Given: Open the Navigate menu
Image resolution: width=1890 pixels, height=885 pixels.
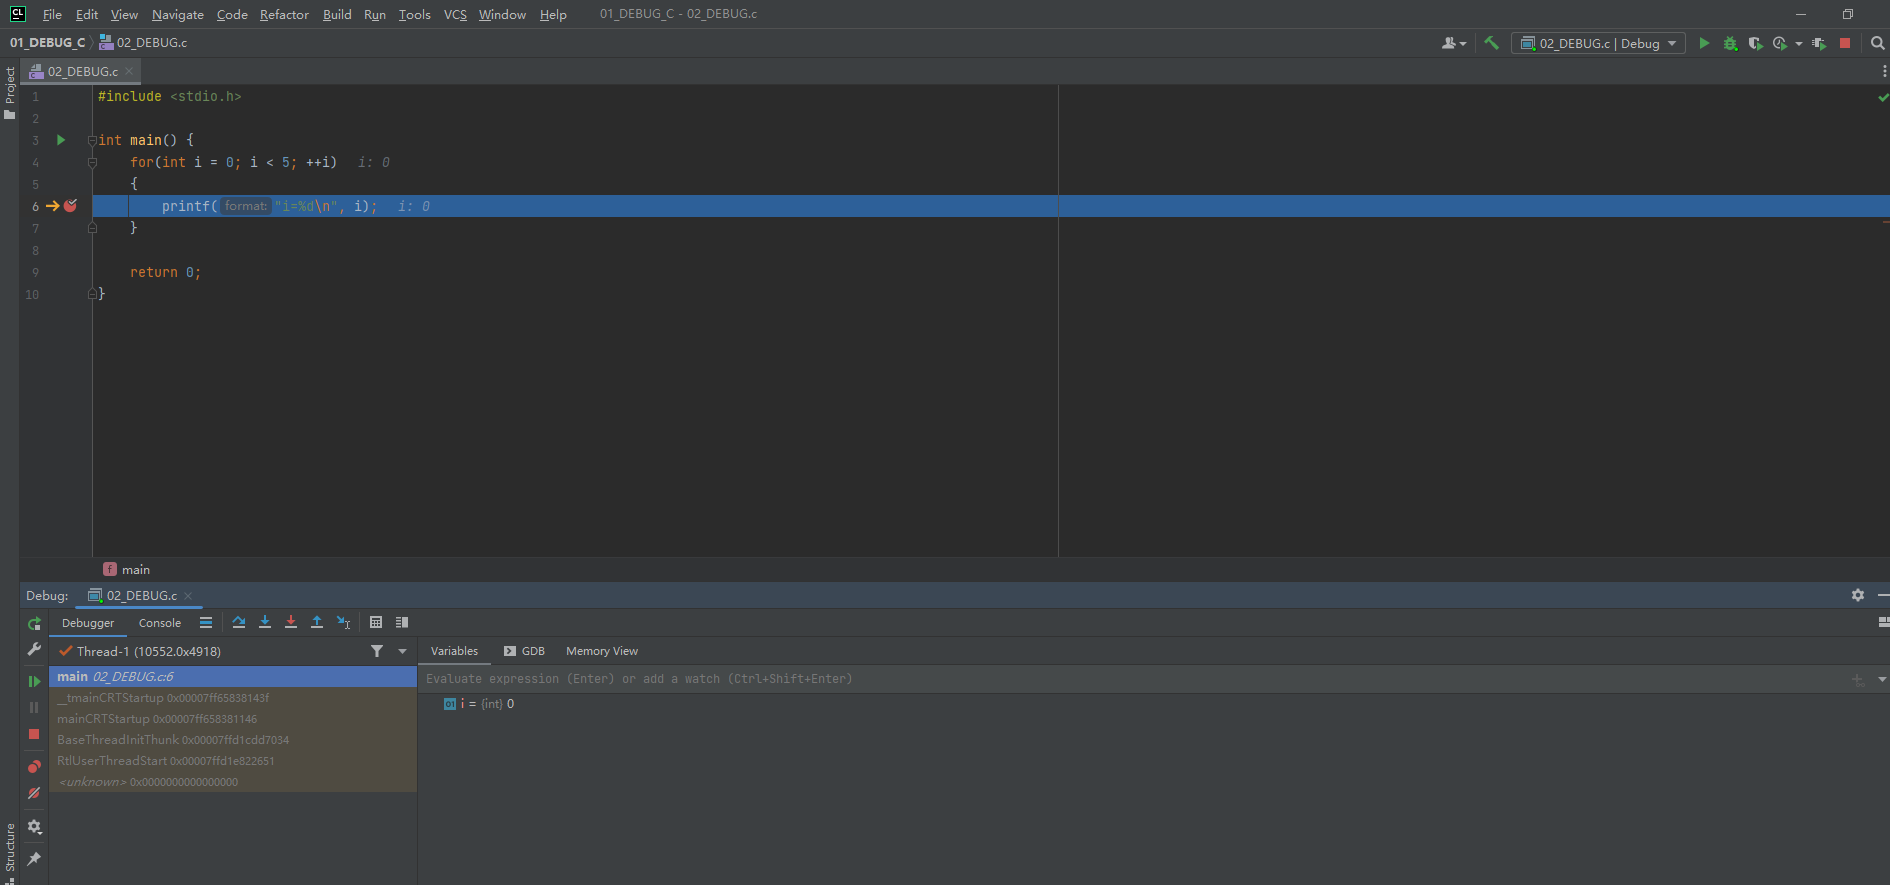Looking at the screenshot, I should 178,14.
